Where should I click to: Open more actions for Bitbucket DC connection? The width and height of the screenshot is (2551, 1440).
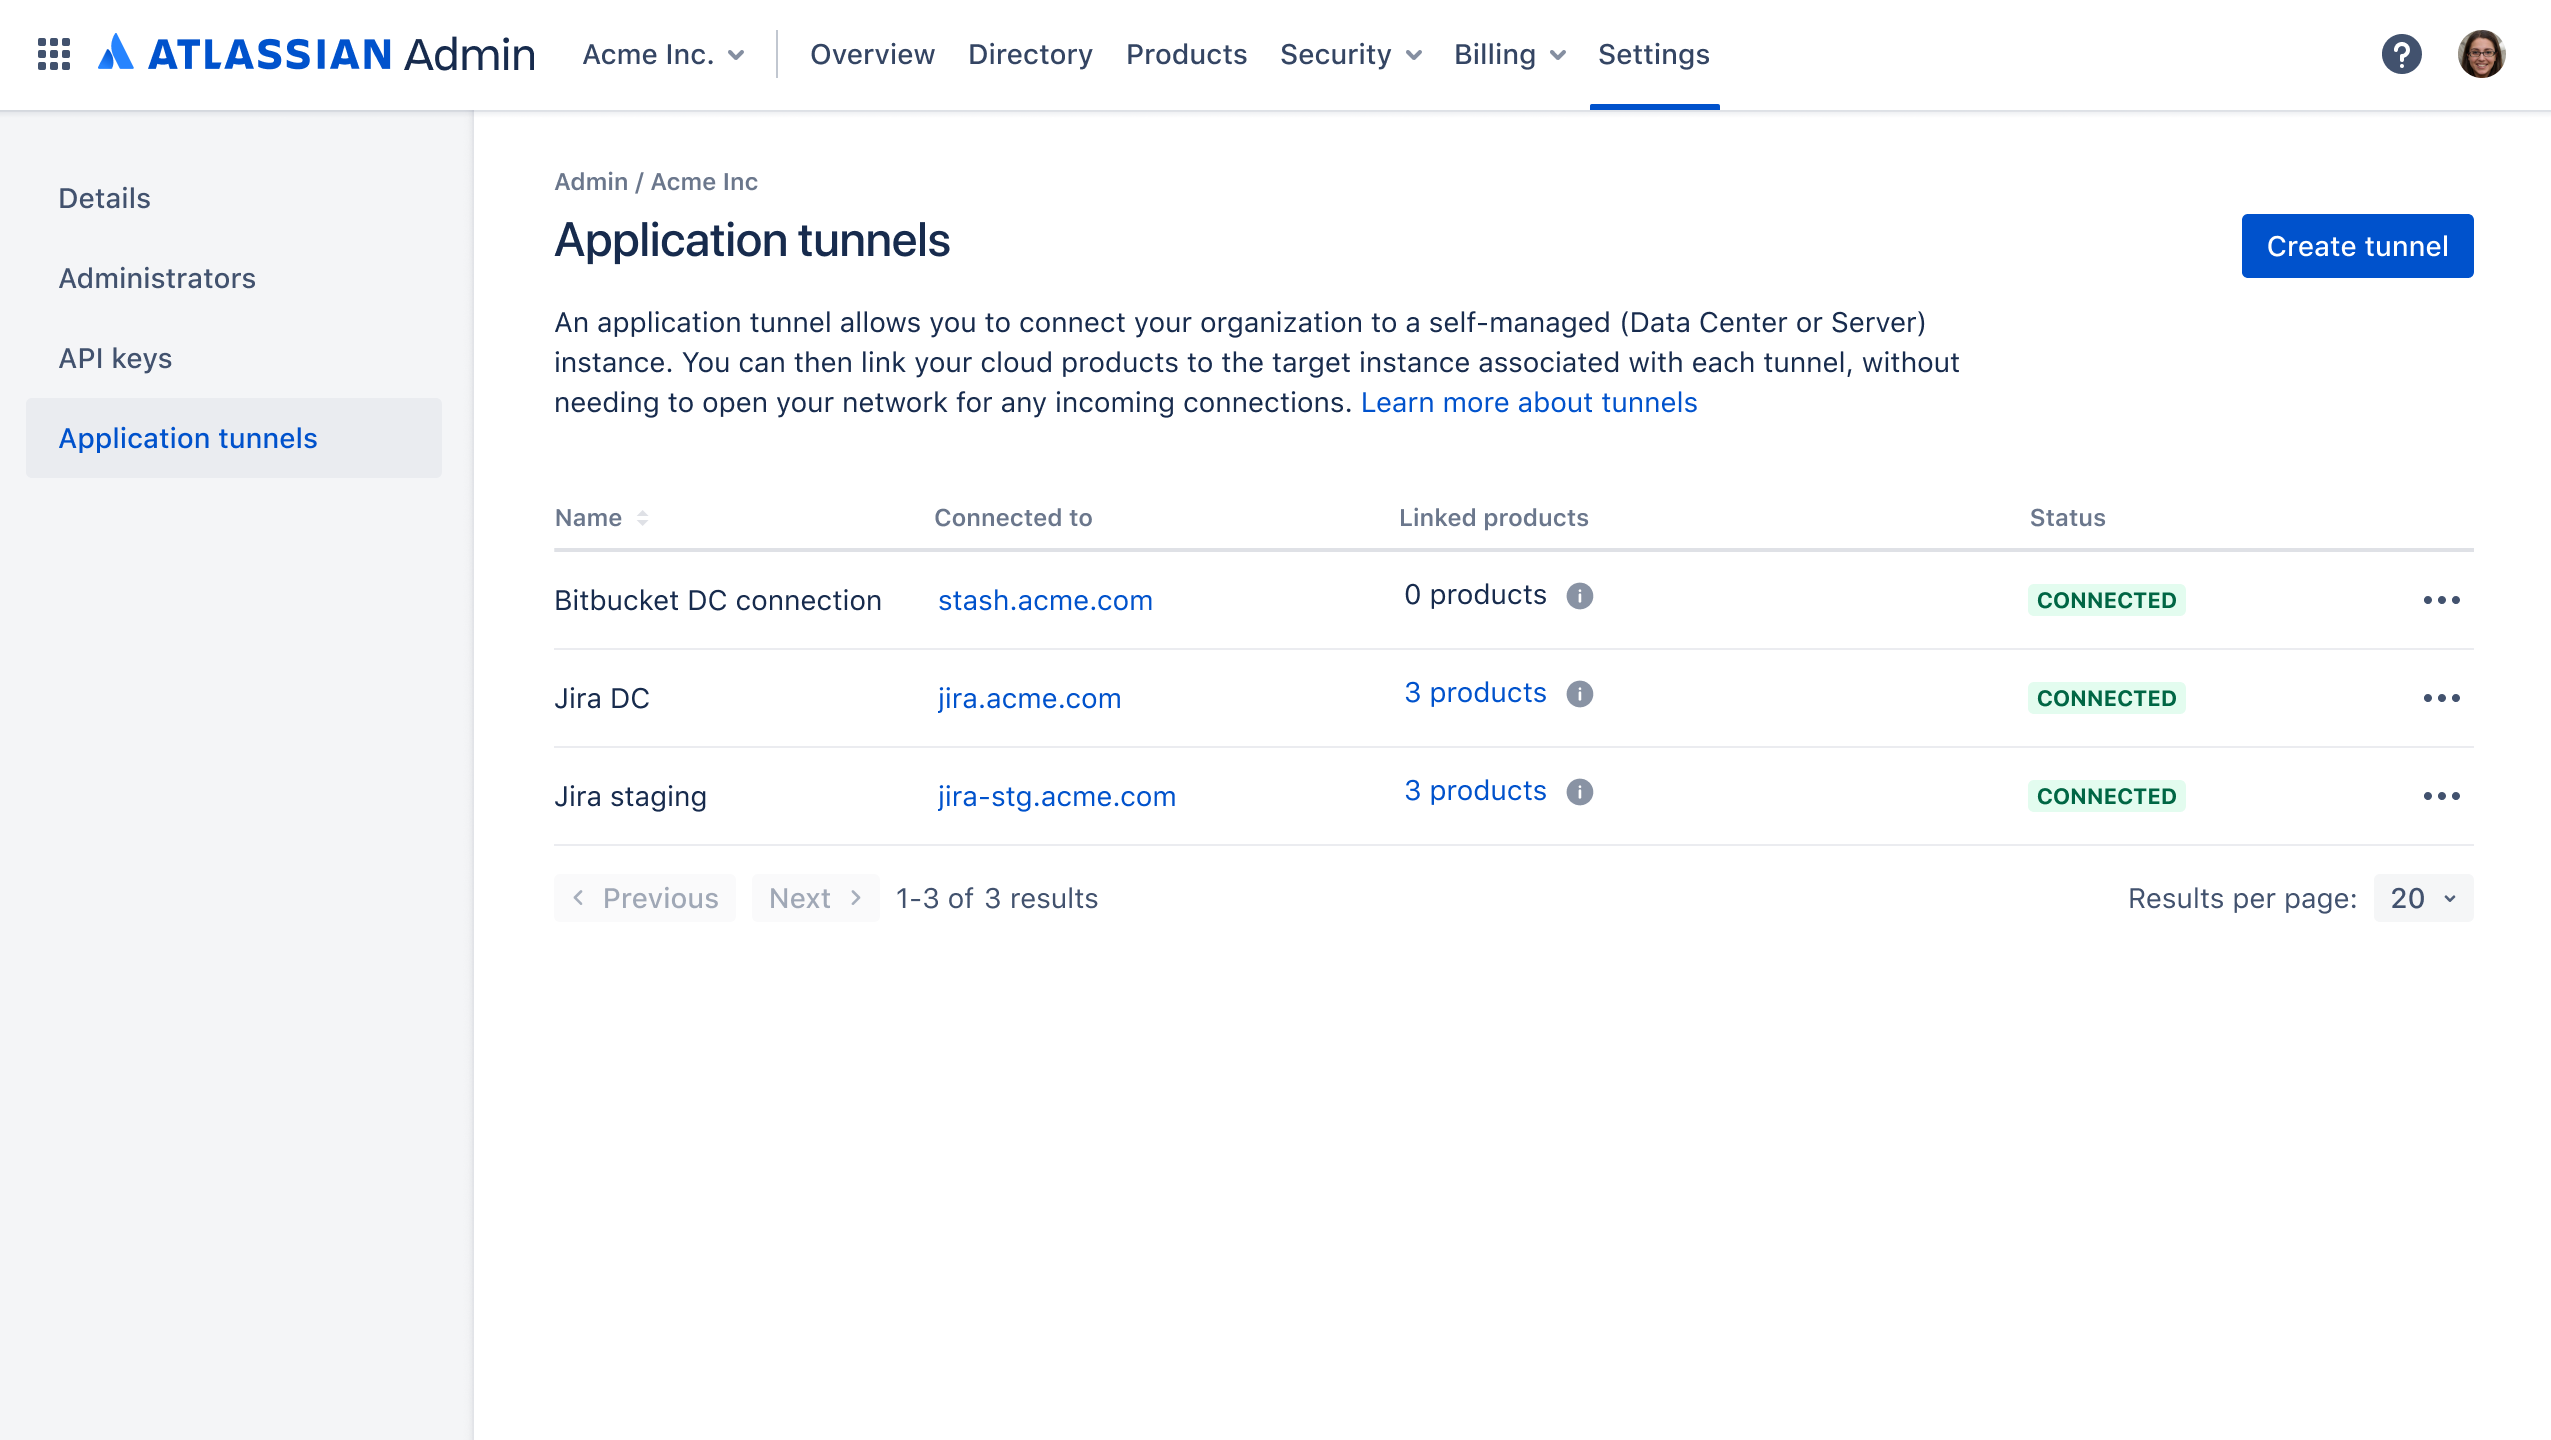pyautogui.click(x=2441, y=600)
